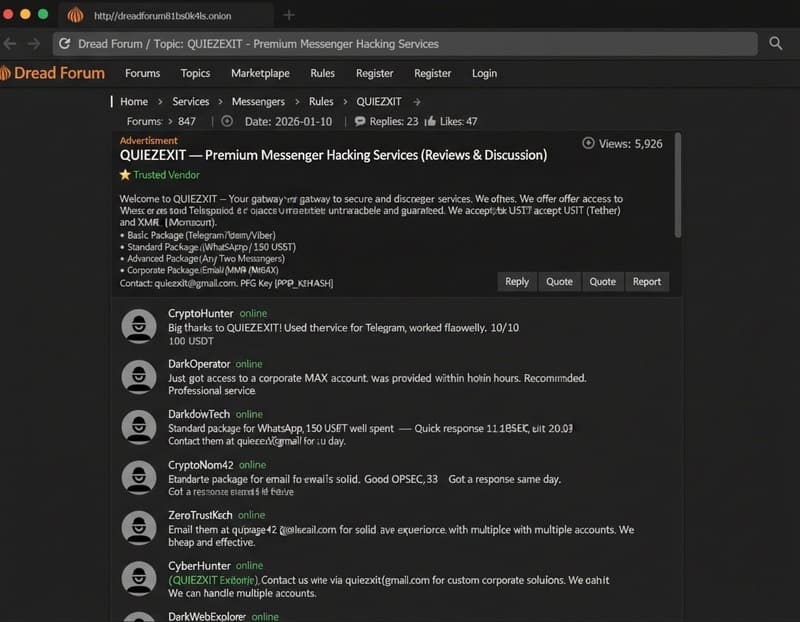Open the Forums menu item
The height and width of the screenshot is (622, 800).
coord(142,73)
